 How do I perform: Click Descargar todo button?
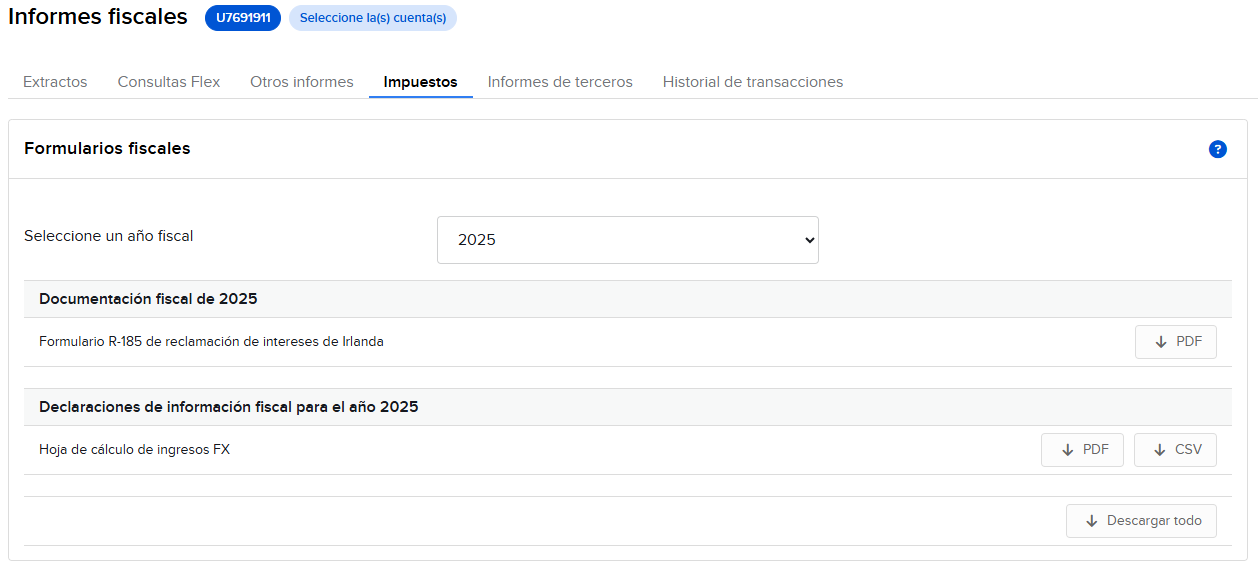pyautogui.click(x=1141, y=521)
